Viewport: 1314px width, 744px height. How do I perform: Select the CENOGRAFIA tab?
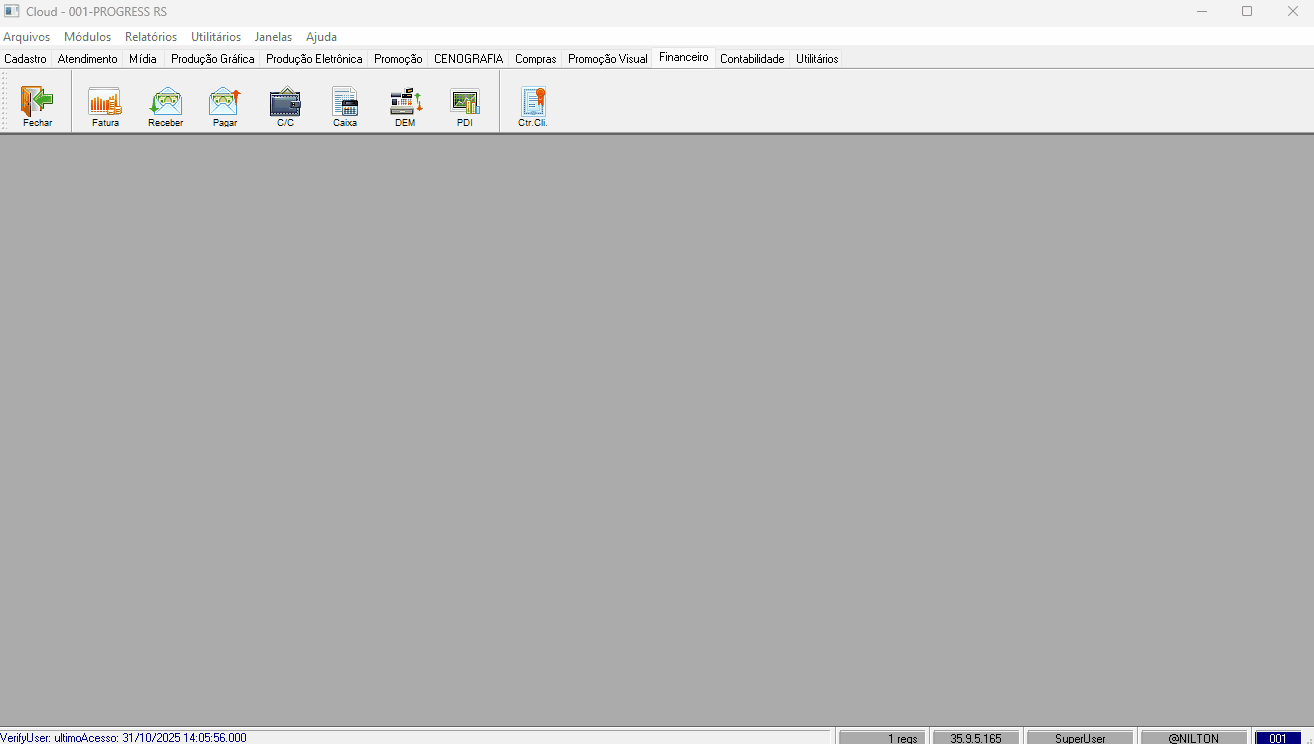tap(468, 59)
